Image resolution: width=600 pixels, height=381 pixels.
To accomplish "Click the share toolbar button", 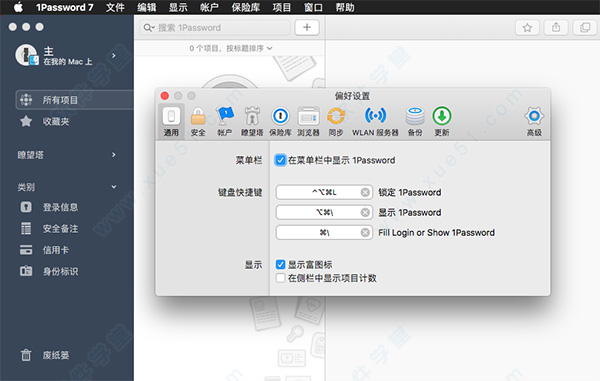I will 556,28.
